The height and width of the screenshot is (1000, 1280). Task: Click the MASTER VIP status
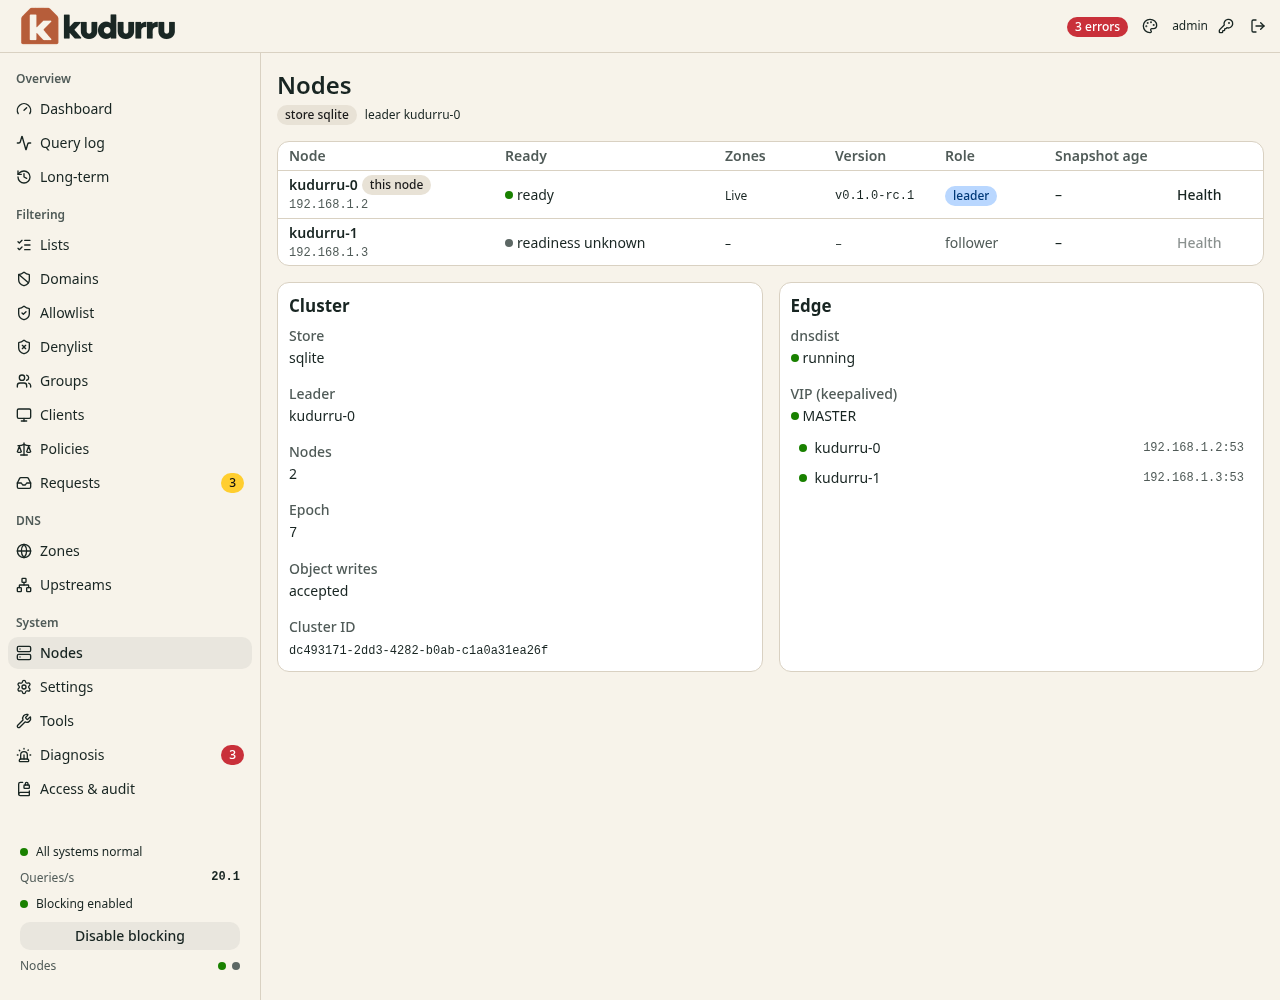click(x=824, y=416)
